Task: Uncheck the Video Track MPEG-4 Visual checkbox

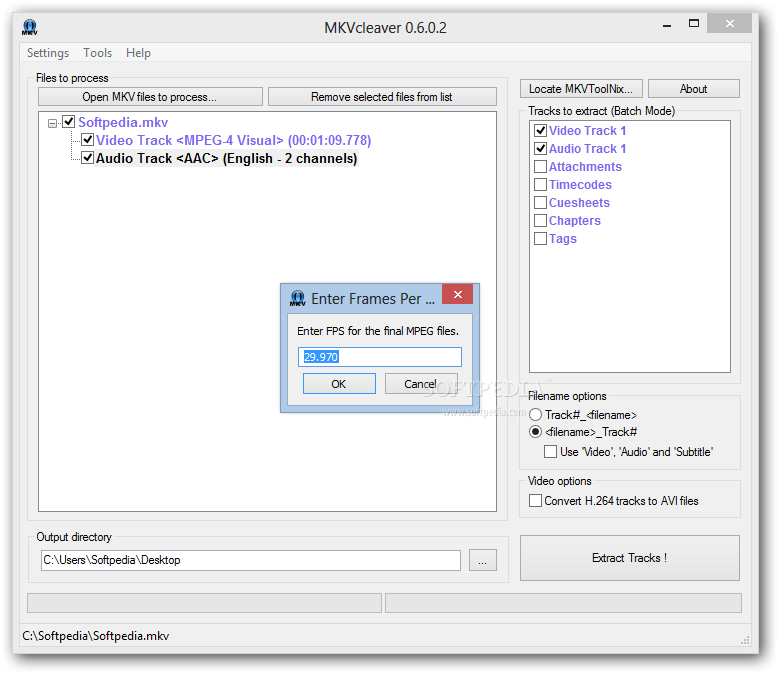Action: (x=87, y=140)
